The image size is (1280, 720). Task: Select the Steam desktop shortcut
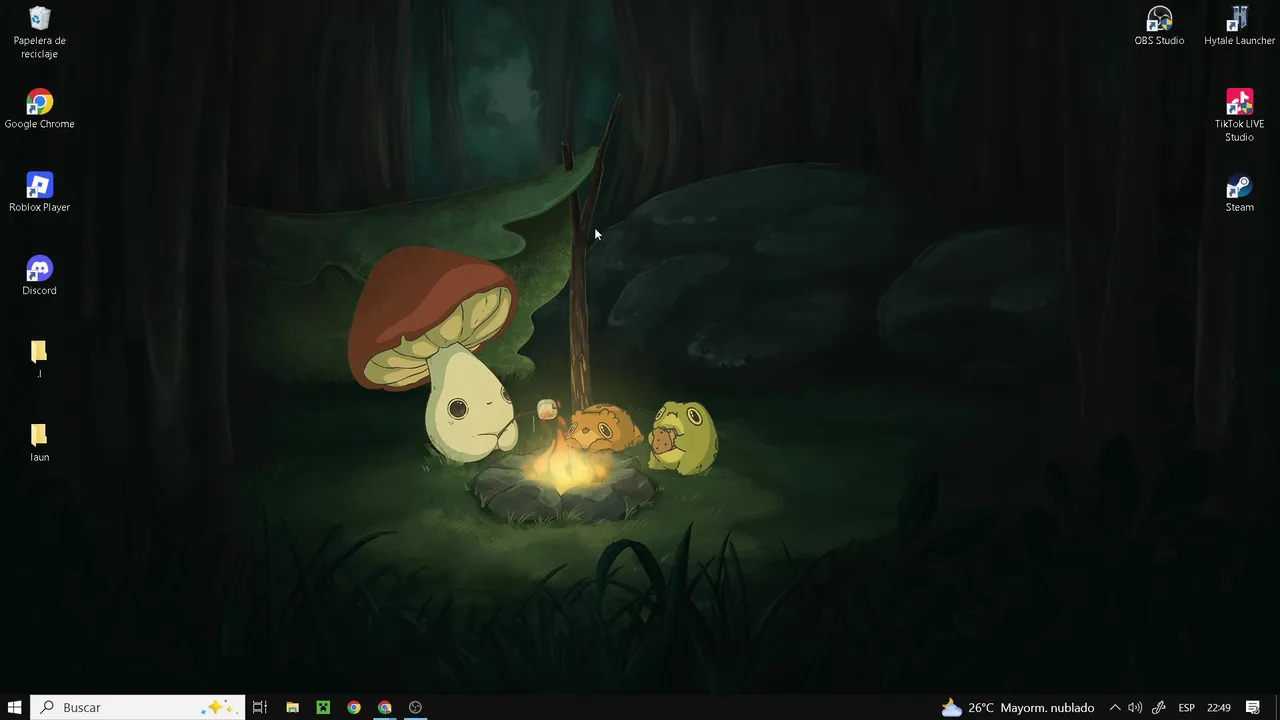tap(1239, 192)
